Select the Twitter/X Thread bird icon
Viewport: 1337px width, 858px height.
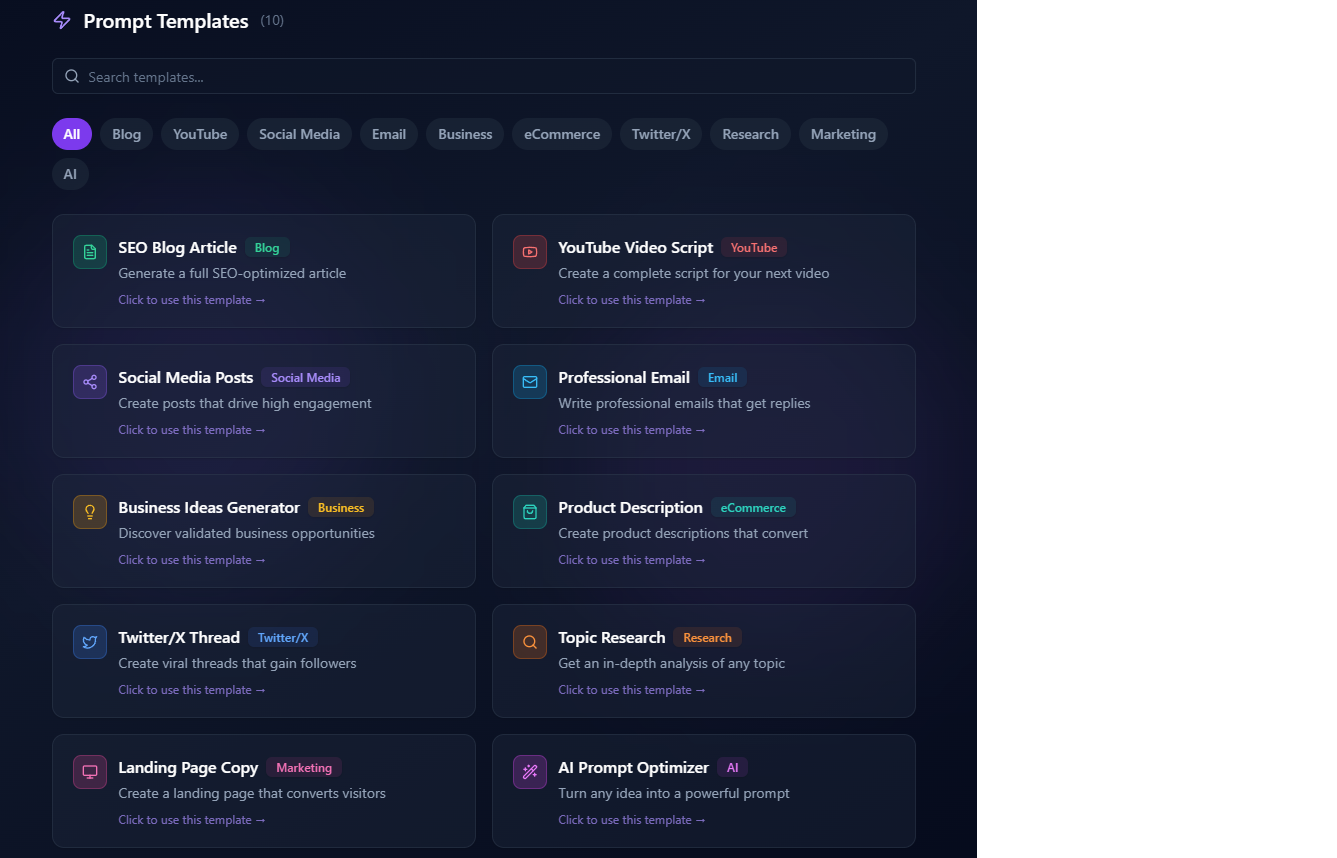(x=89, y=642)
